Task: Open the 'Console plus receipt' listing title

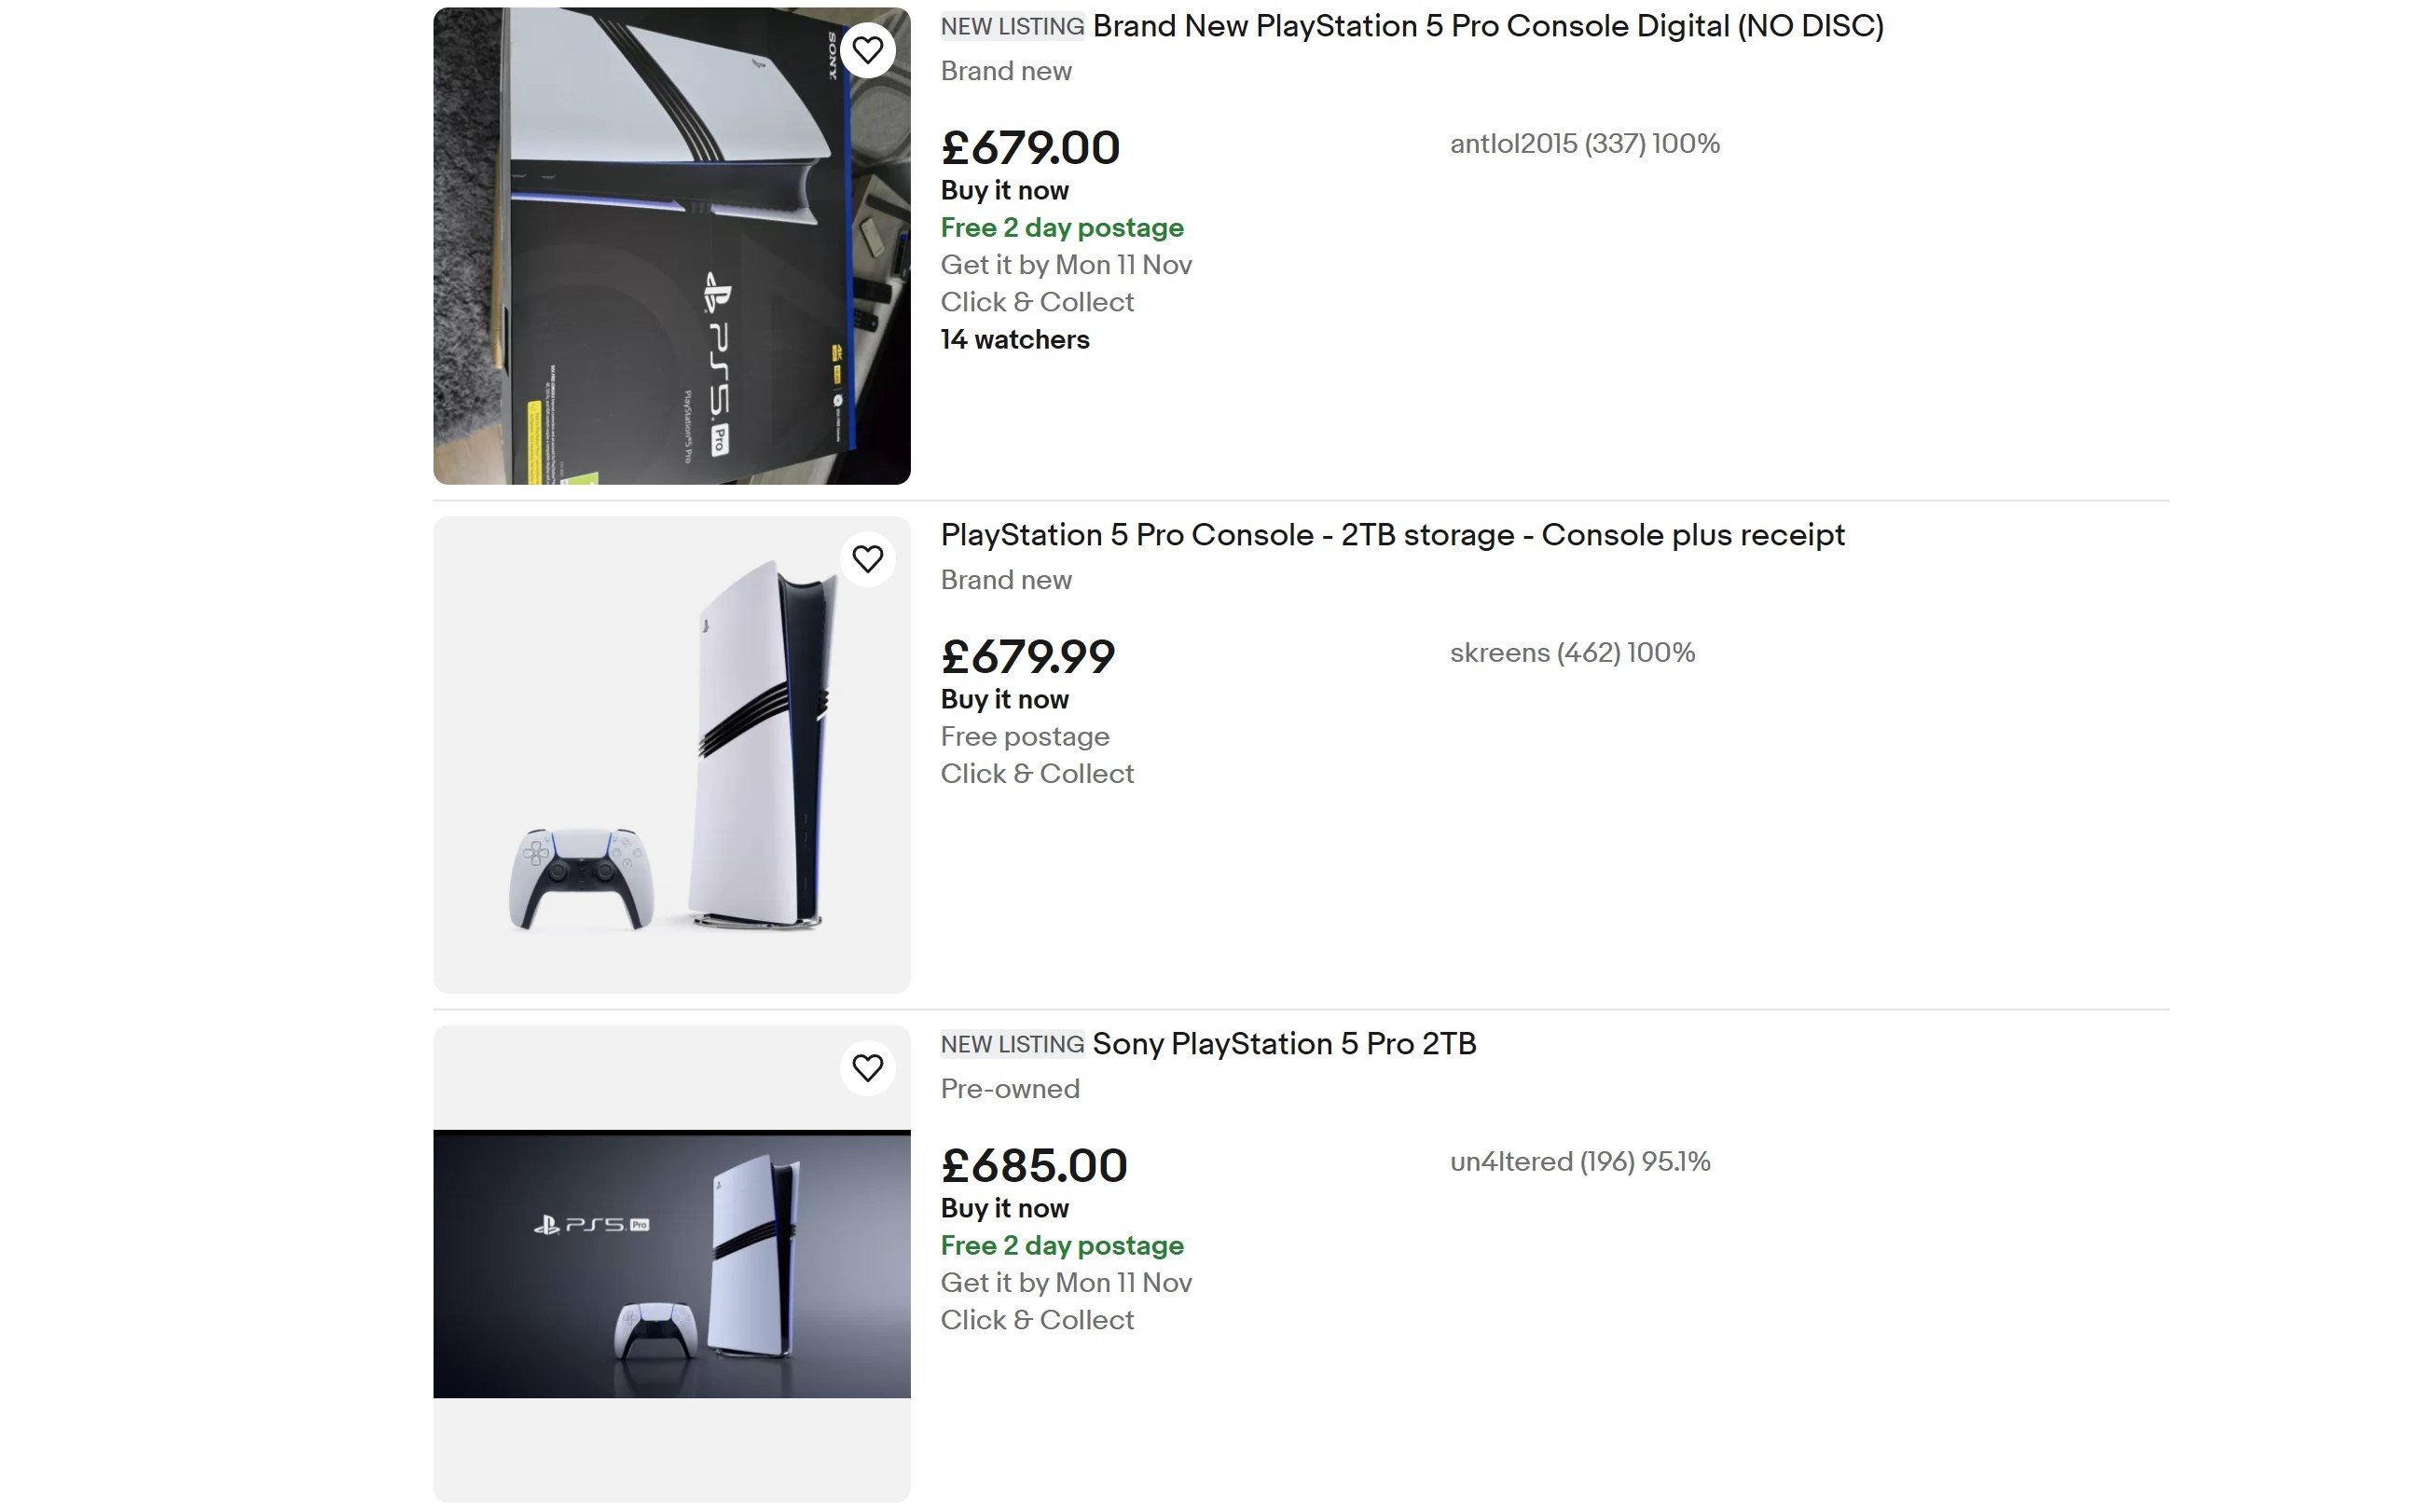Action: click(1392, 535)
